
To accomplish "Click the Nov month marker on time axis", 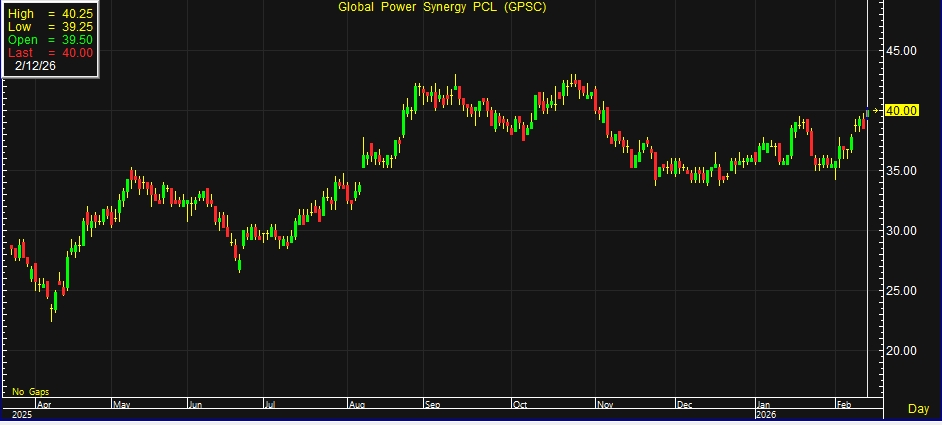I will tap(605, 404).
